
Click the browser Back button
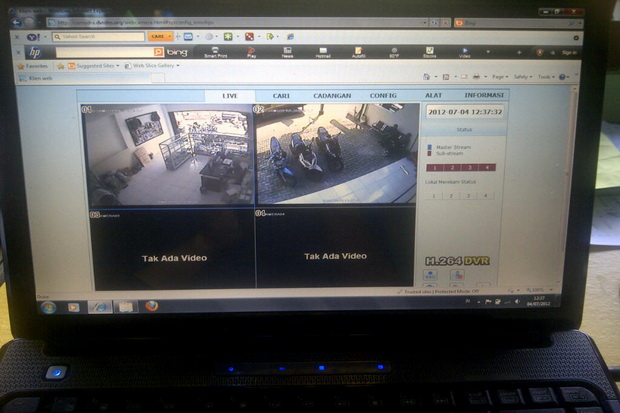[17, 23]
